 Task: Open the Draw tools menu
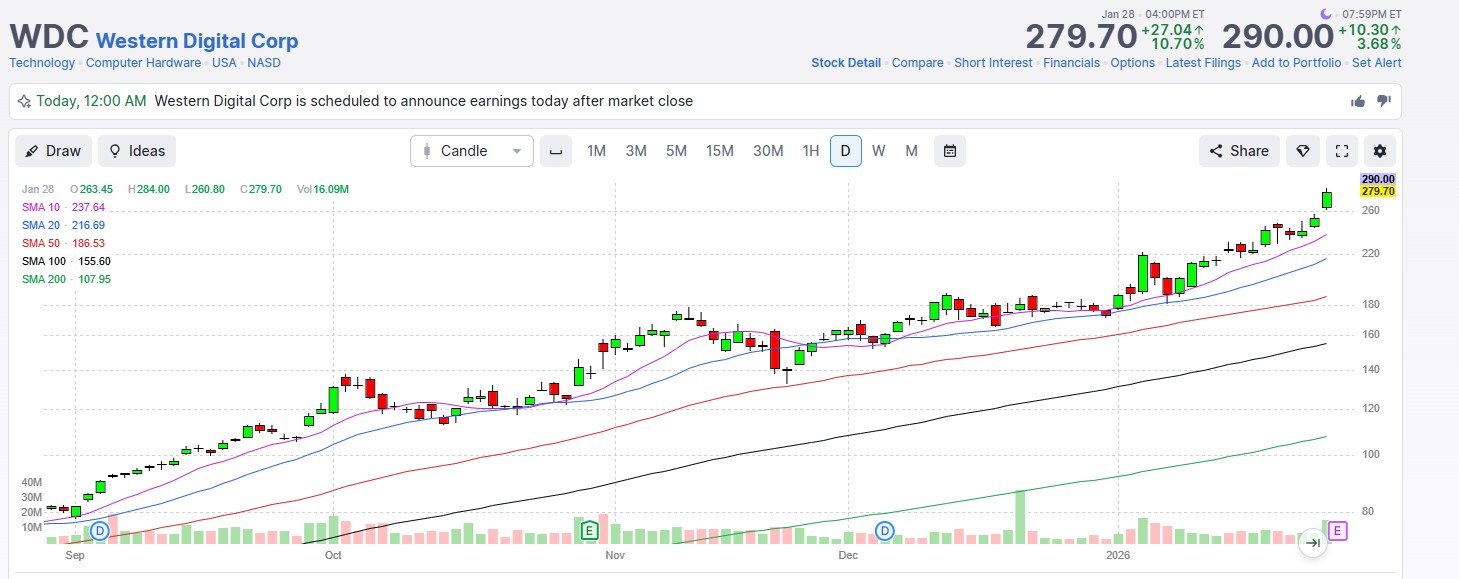tap(53, 151)
